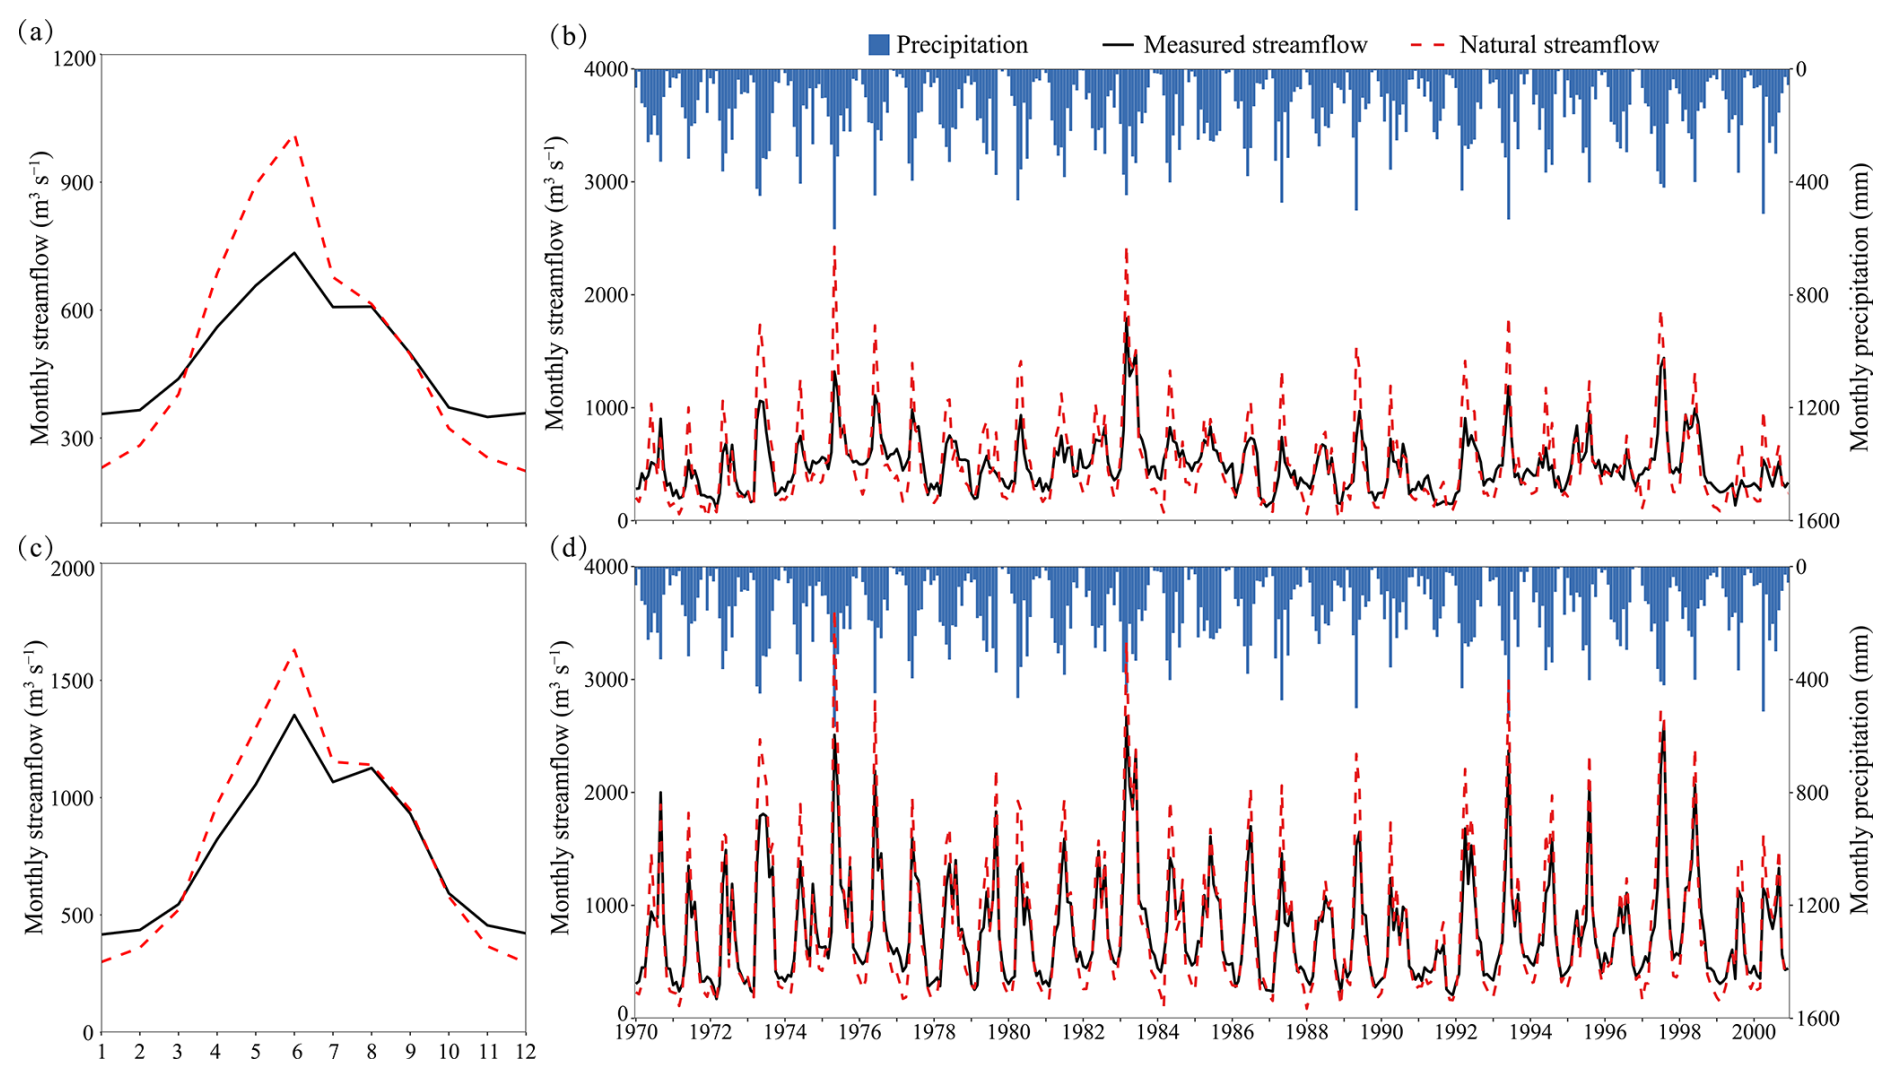Click the Monthly streamflow axis title in panel (a)

point(39,298)
